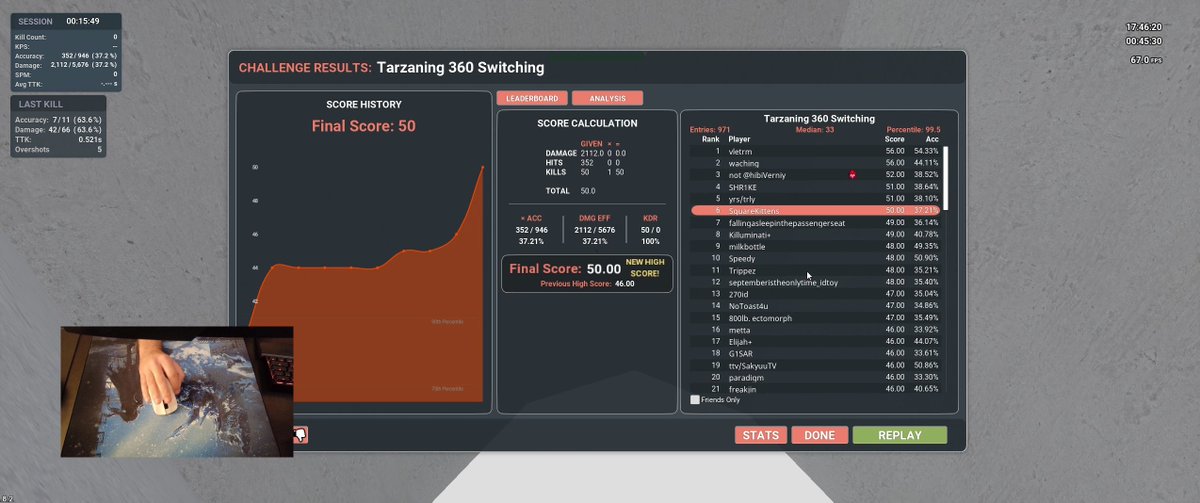1200x503 pixels.
Task: Click the thumbs-down dislike icon
Action: [x=301, y=435]
